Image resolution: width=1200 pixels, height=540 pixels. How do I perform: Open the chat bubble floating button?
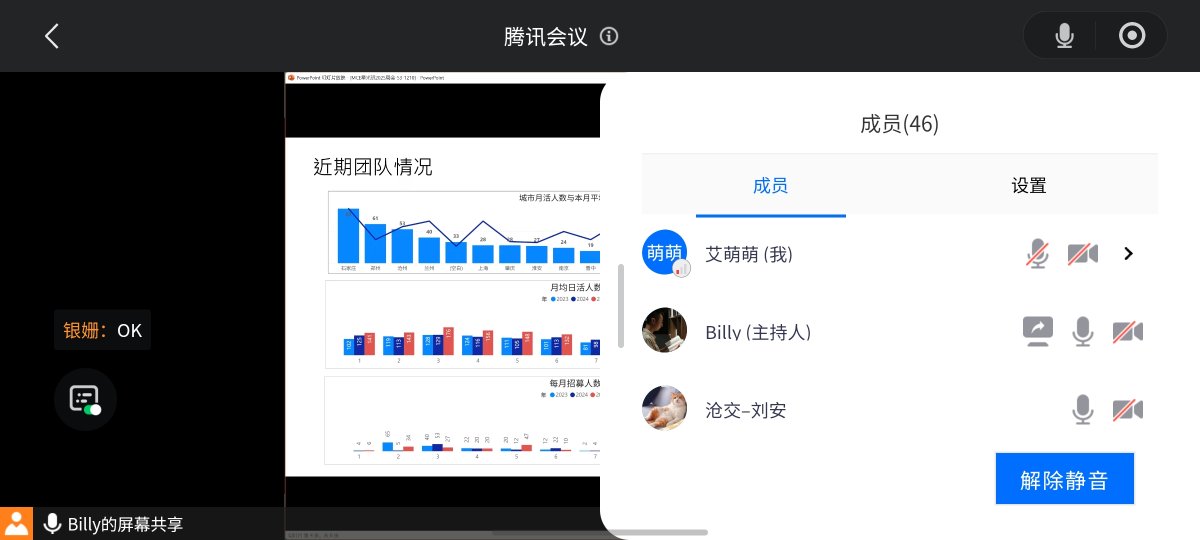coord(85,399)
